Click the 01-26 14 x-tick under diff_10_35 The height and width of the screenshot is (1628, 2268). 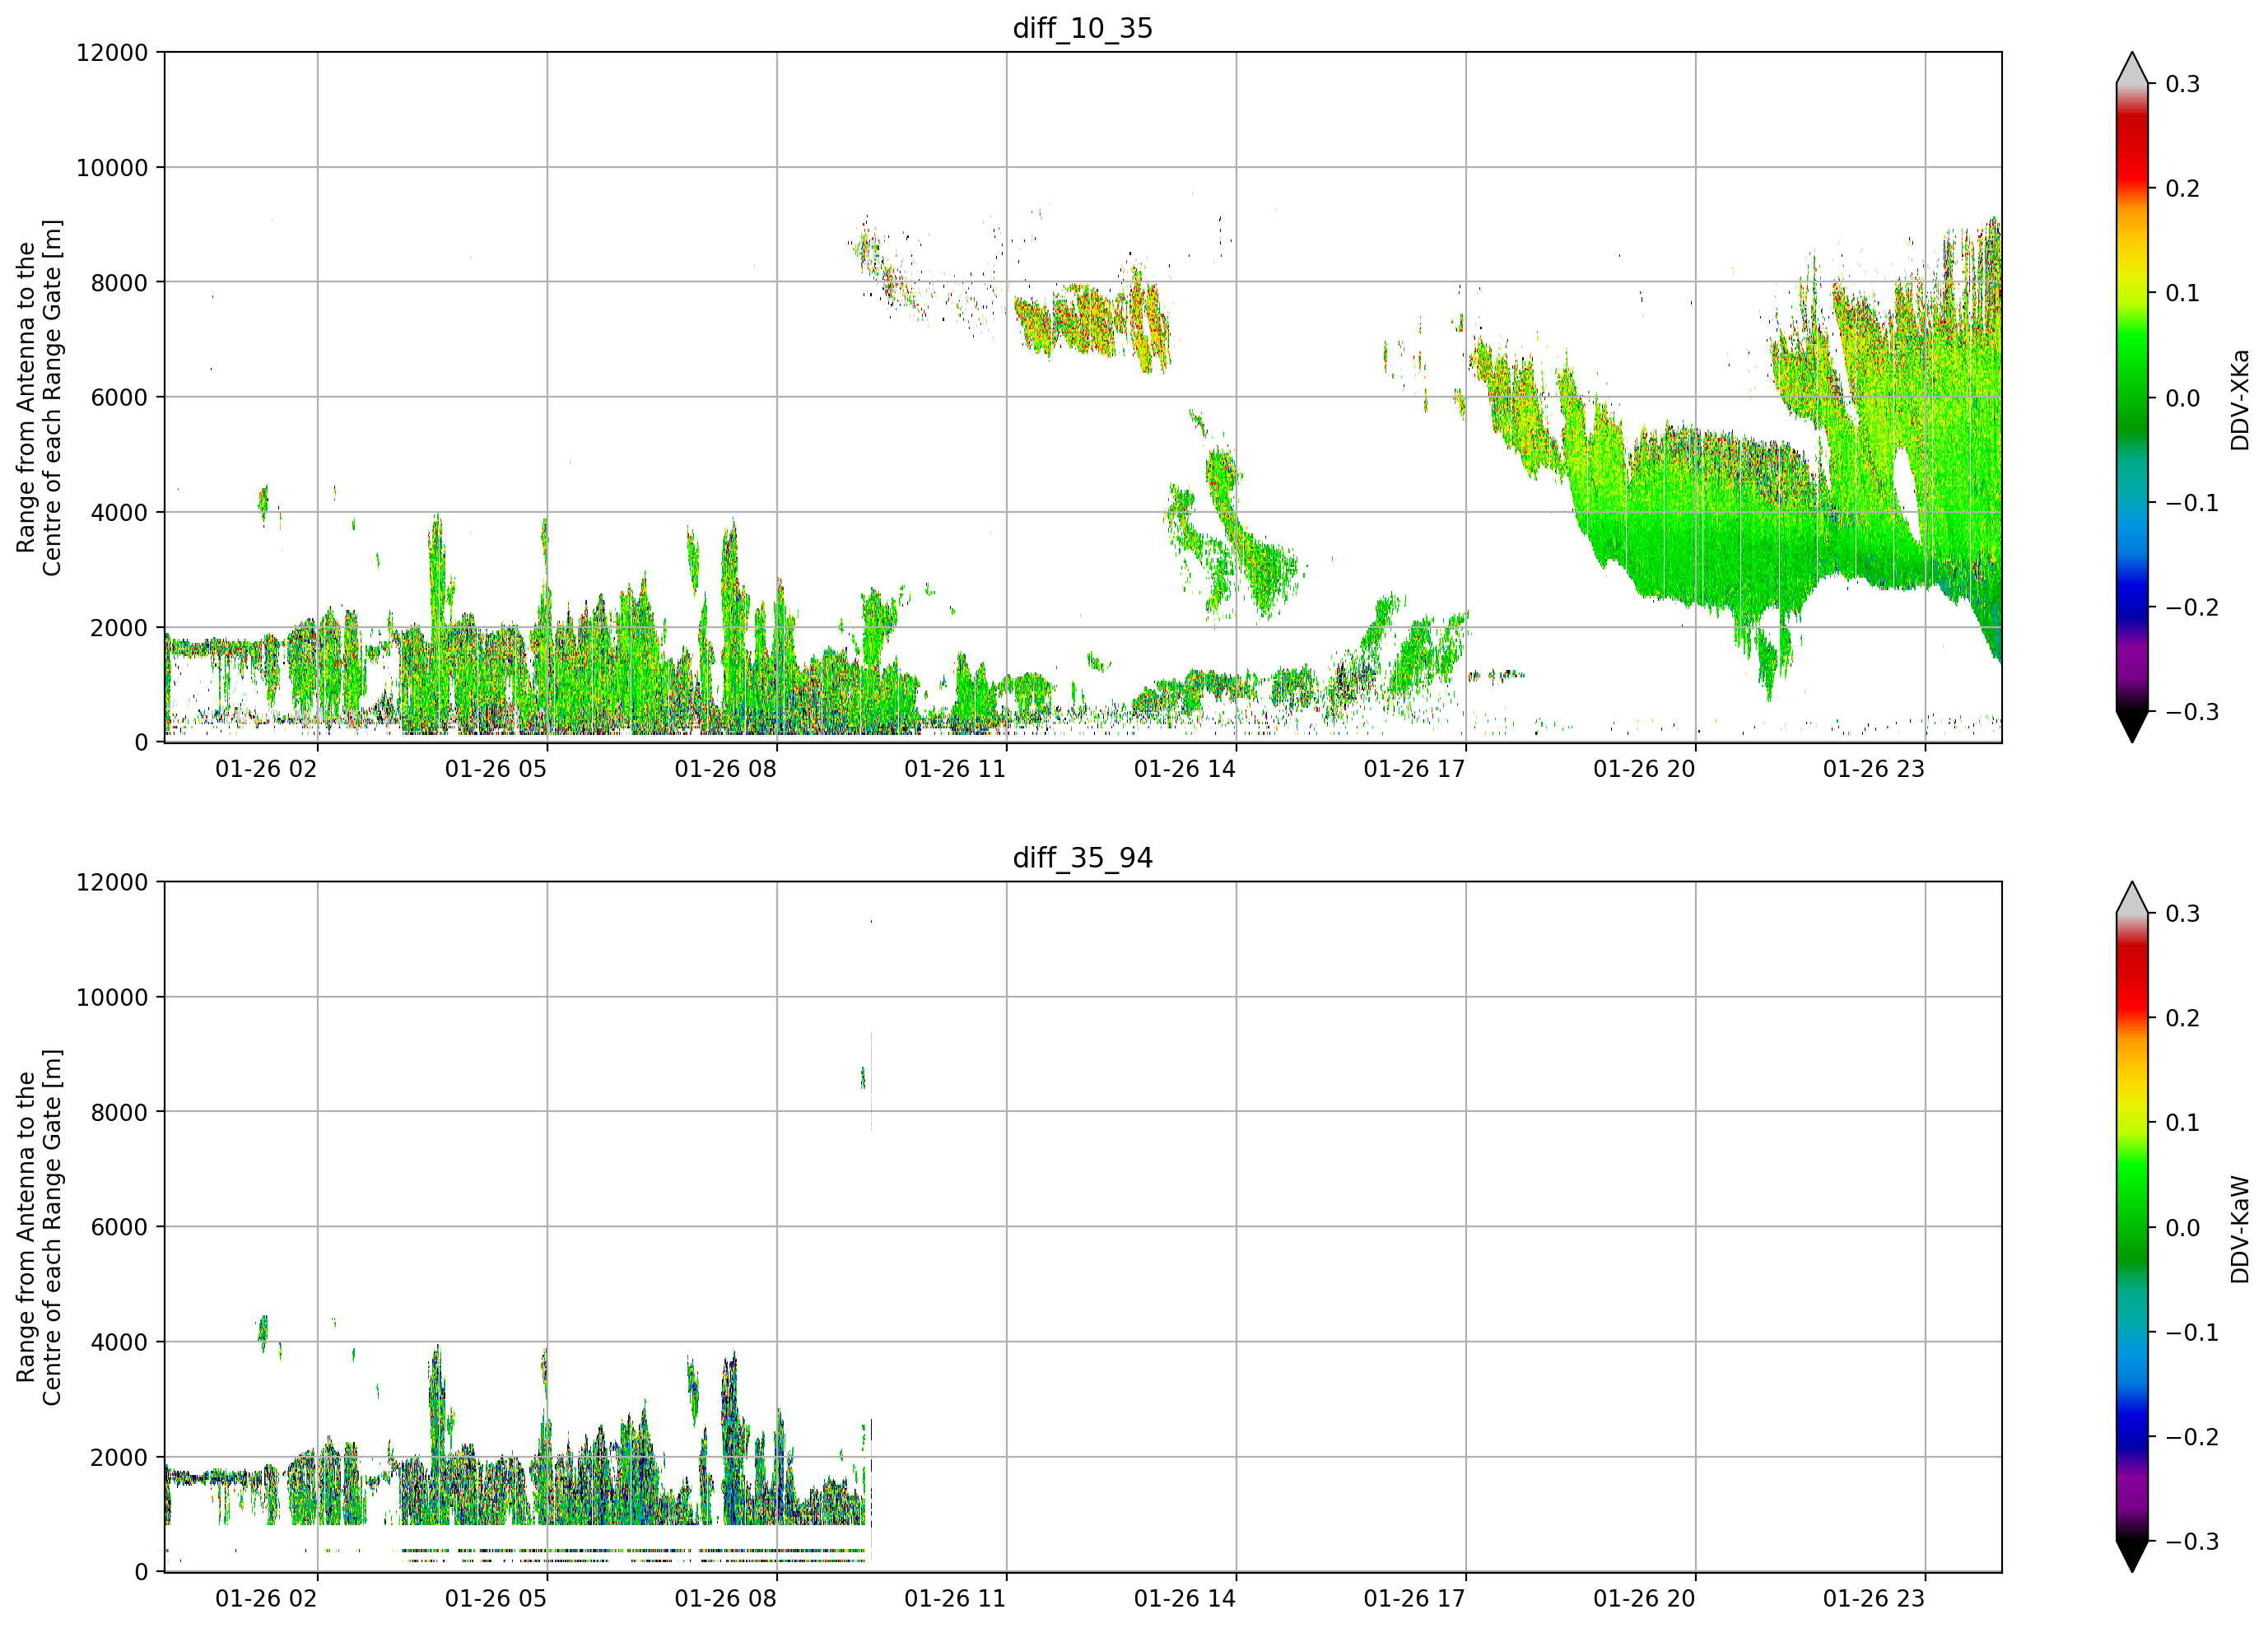(1185, 769)
